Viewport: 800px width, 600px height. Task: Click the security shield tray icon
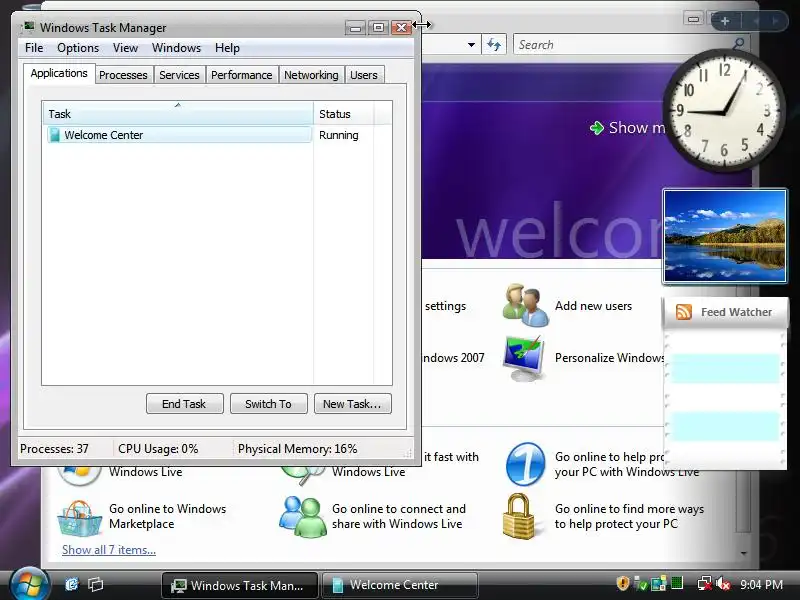click(x=622, y=584)
